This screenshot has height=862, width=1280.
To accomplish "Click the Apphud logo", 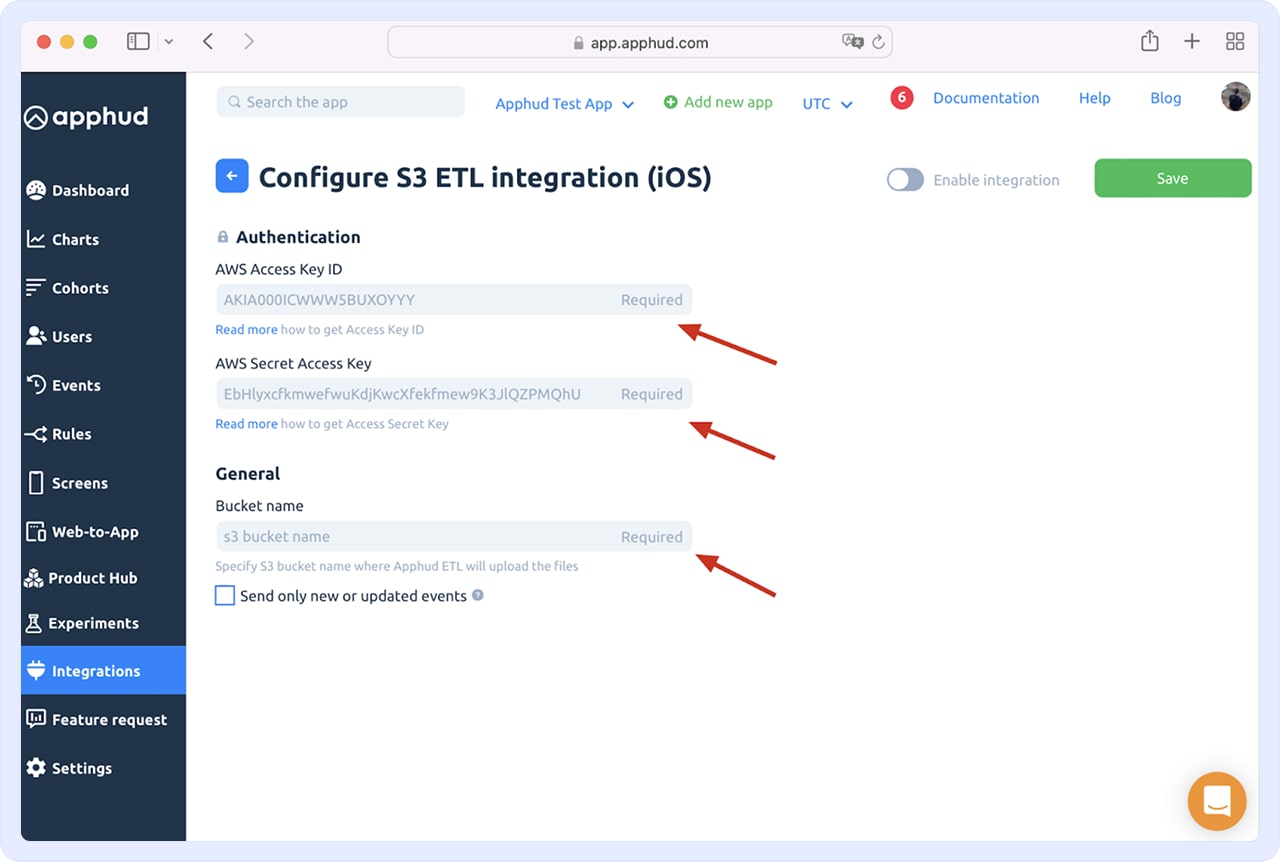I will point(86,117).
